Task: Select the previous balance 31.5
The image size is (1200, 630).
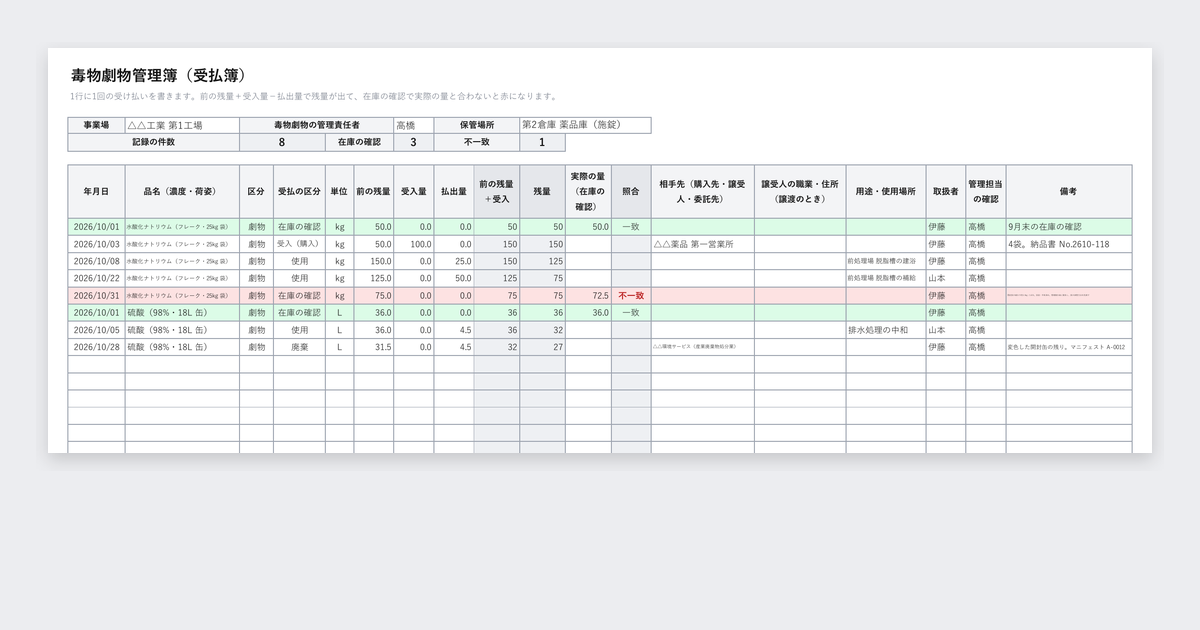Action: click(373, 347)
